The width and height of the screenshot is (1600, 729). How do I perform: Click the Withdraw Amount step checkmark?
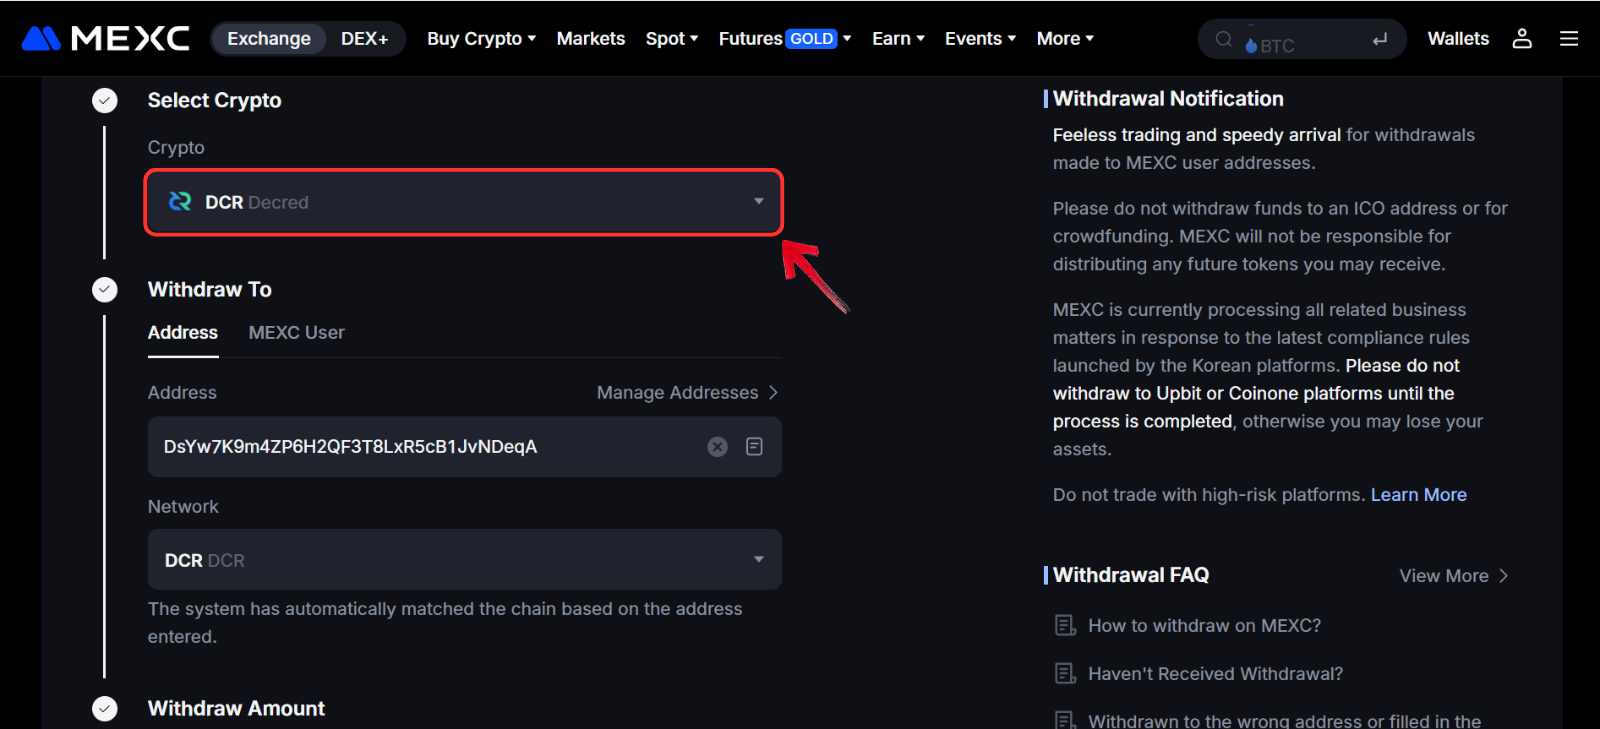[x=105, y=708]
